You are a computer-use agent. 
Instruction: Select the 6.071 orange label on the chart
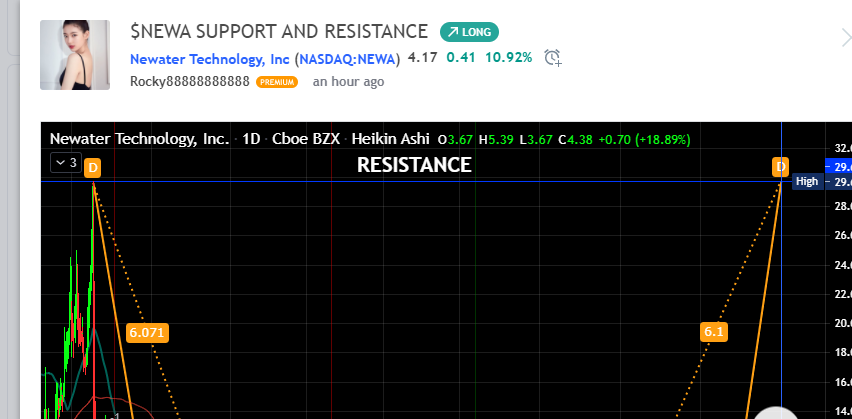pos(147,333)
